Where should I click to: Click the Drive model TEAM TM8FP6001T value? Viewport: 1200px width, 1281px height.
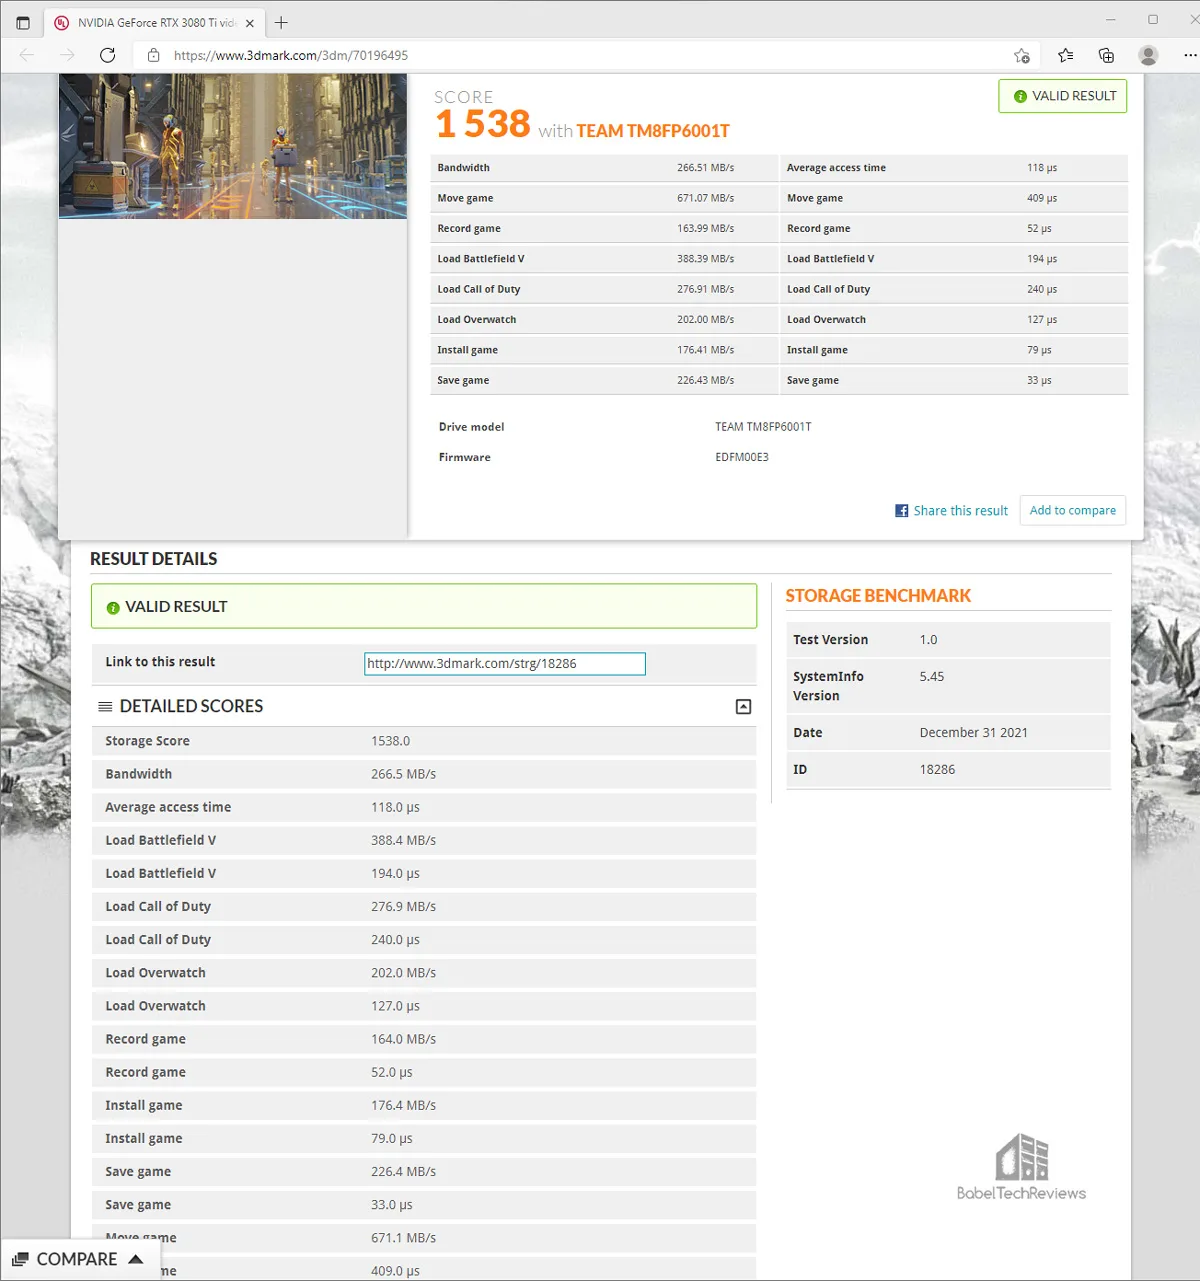[x=763, y=427]
